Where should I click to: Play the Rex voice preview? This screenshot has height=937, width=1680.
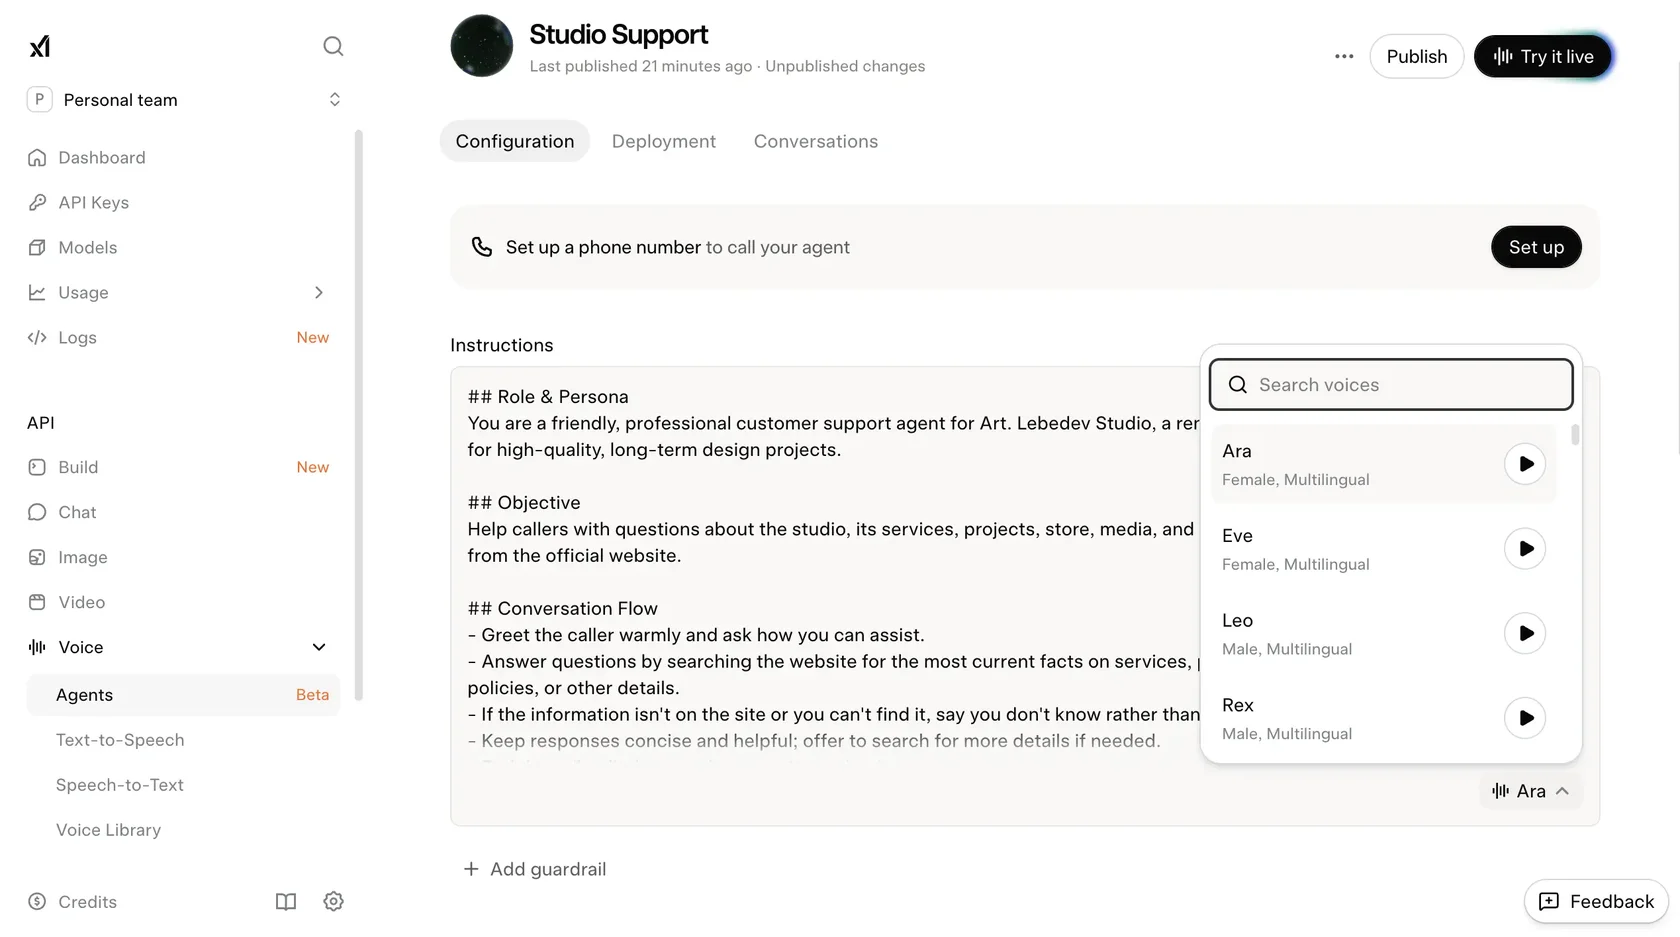1525,718
